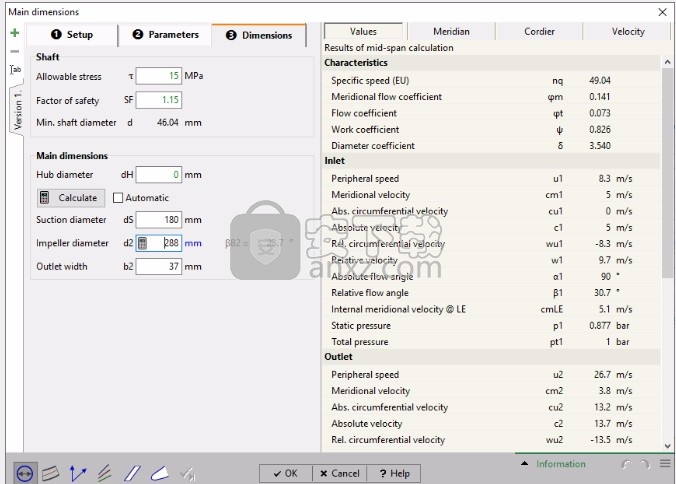Viewport: 676px width, 484px height.
Task: Click the Allowable stress input field
Action: click(x=159, y=76)
